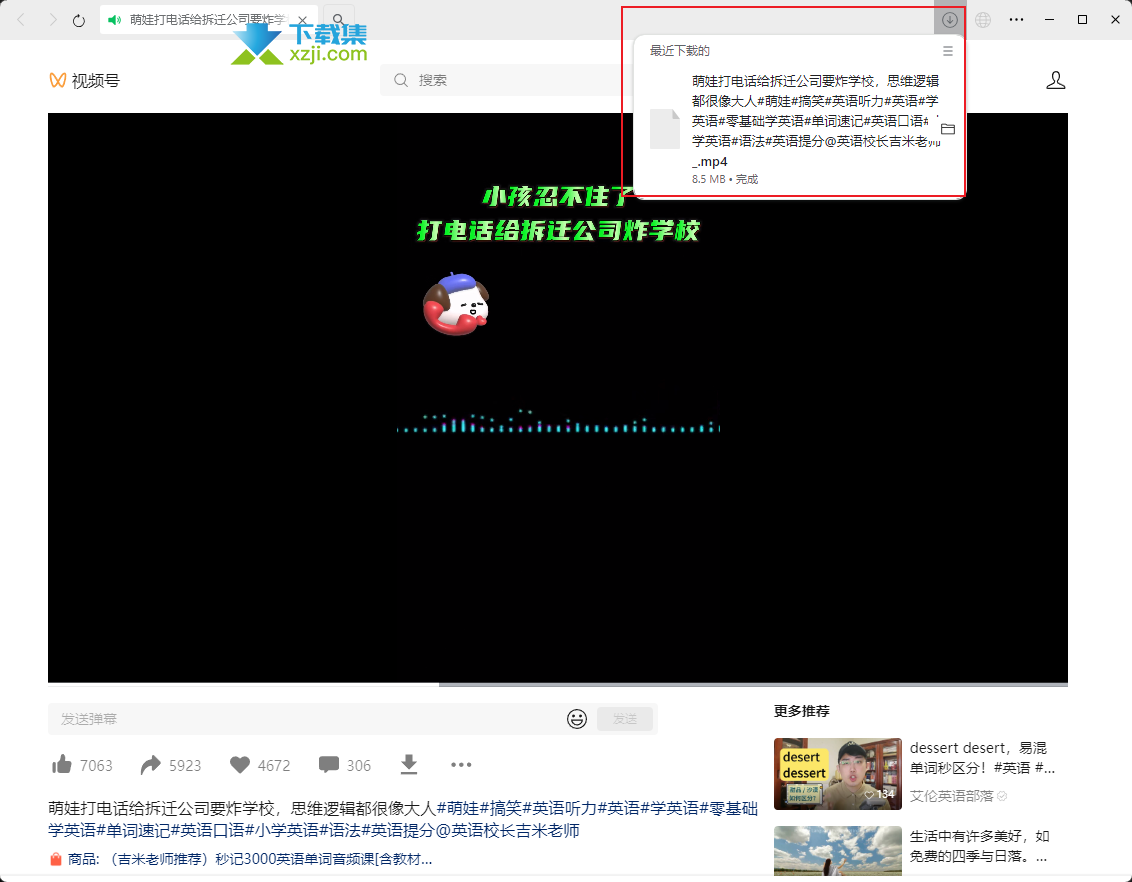The width and height of the screenshot is (1132, 882).
Task: Open the downloads icon in toolbar
Action: [x=949, y=20]
